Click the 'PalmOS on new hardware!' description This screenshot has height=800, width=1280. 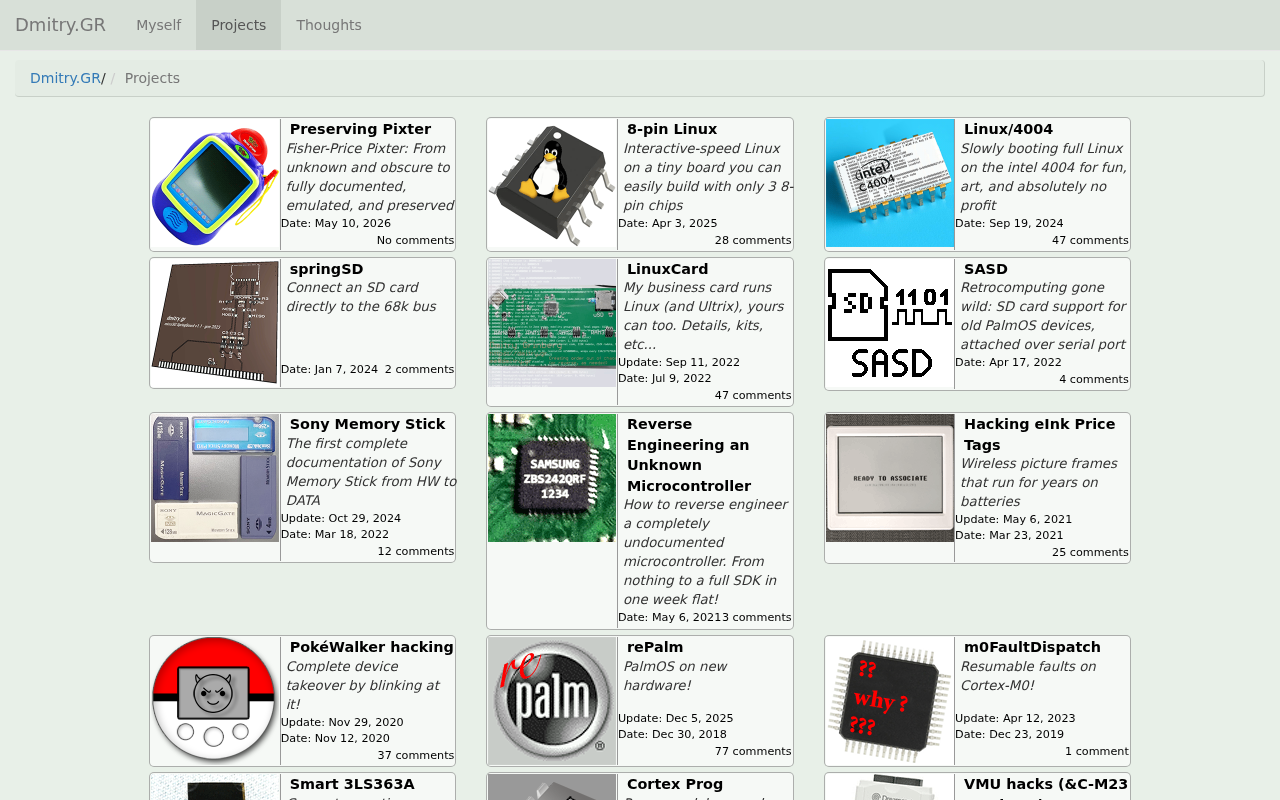tap(676, 676)
